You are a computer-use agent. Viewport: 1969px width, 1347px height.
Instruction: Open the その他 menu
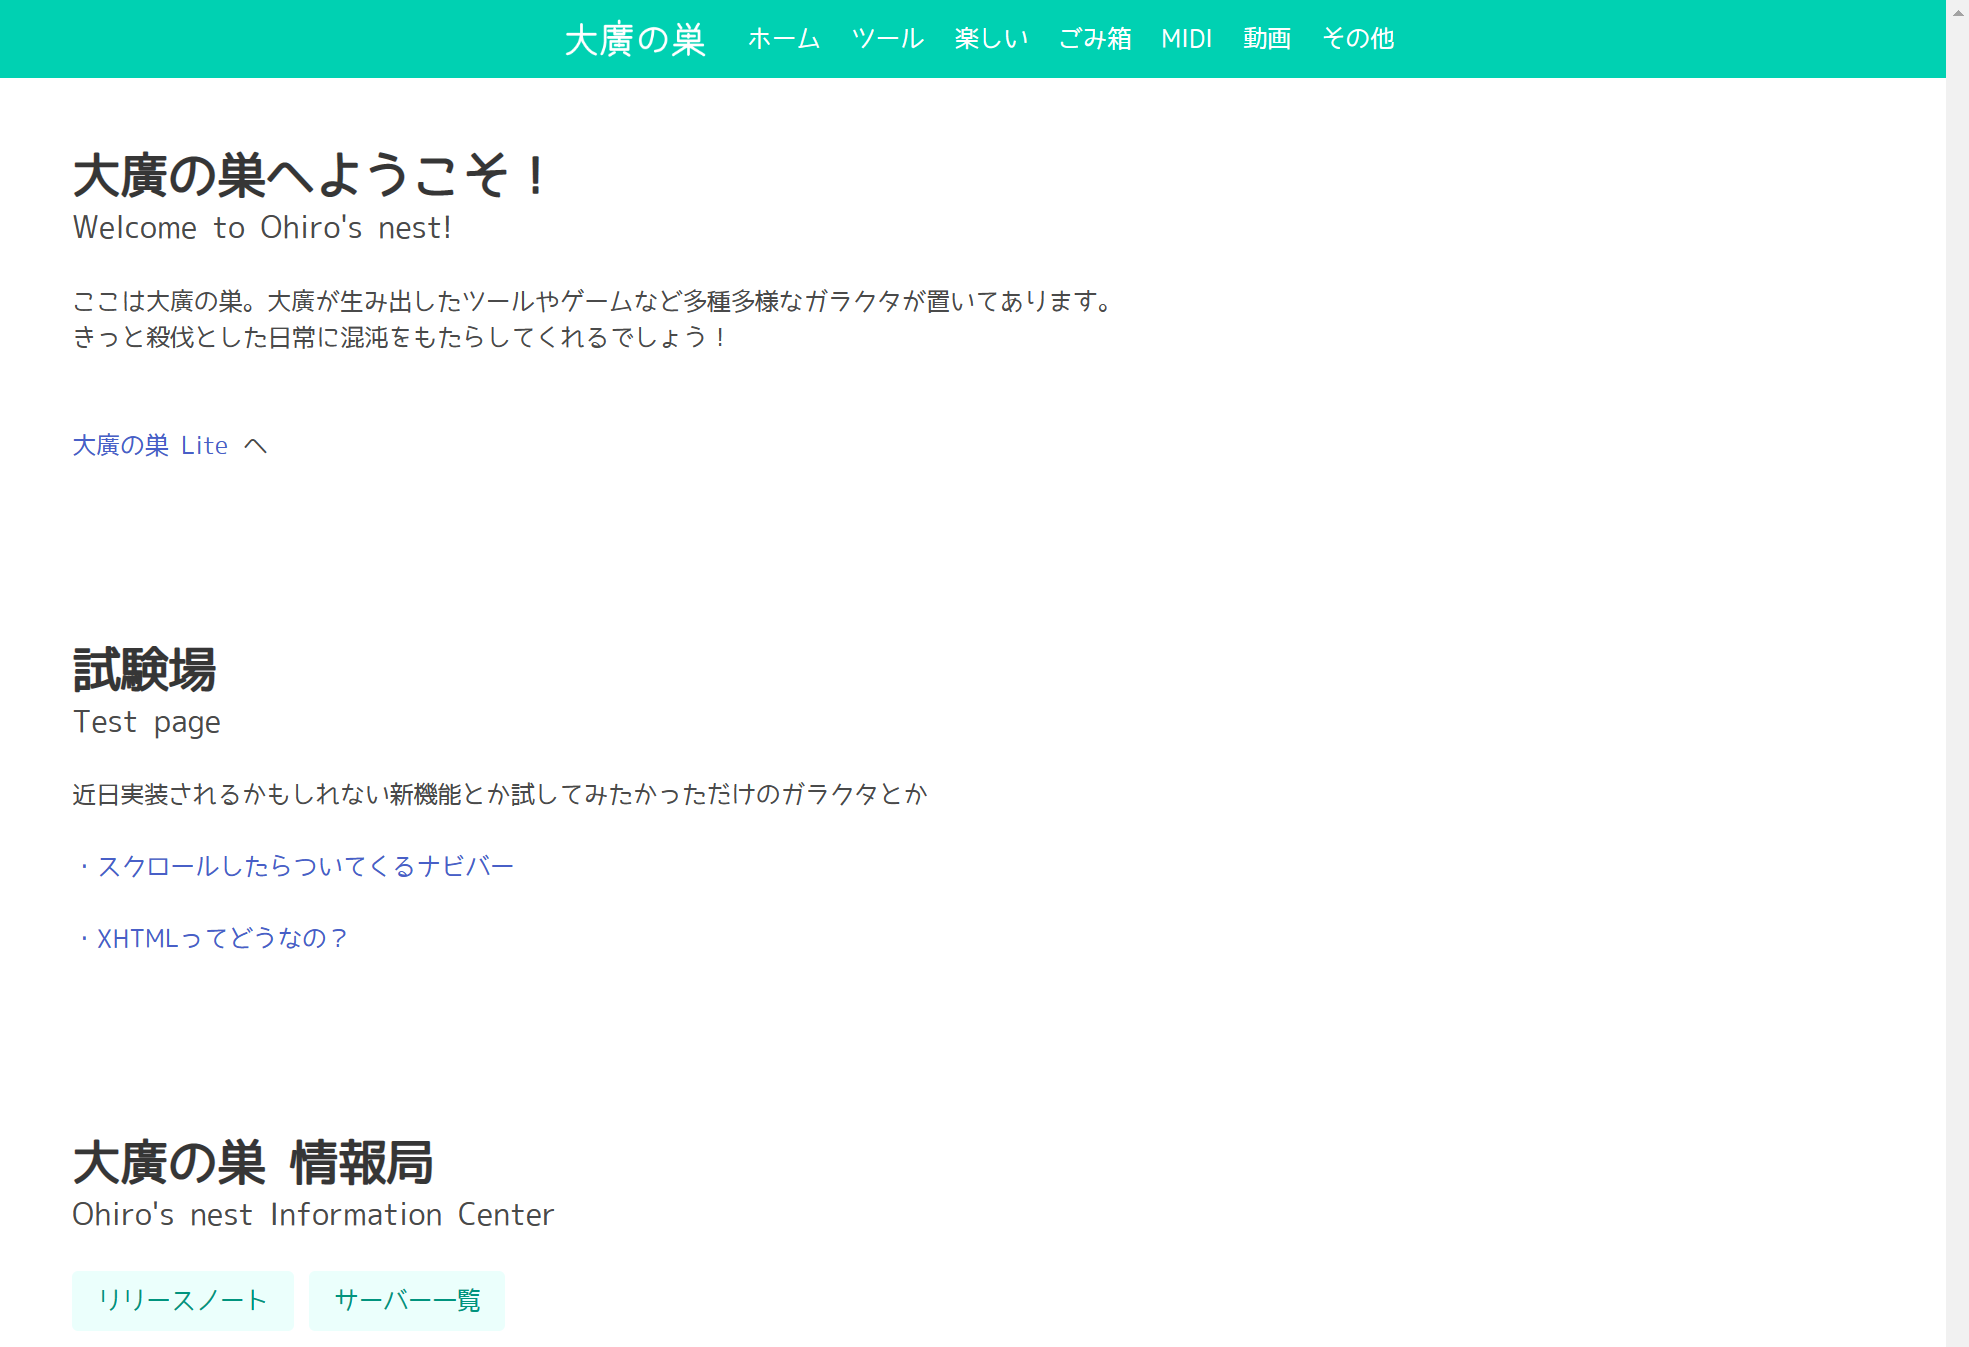point(1357,39)
